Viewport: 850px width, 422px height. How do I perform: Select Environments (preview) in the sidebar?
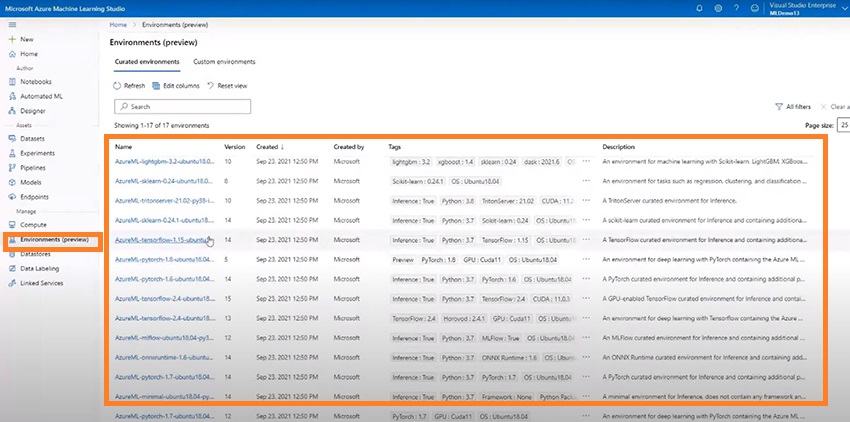click(48, 239)
